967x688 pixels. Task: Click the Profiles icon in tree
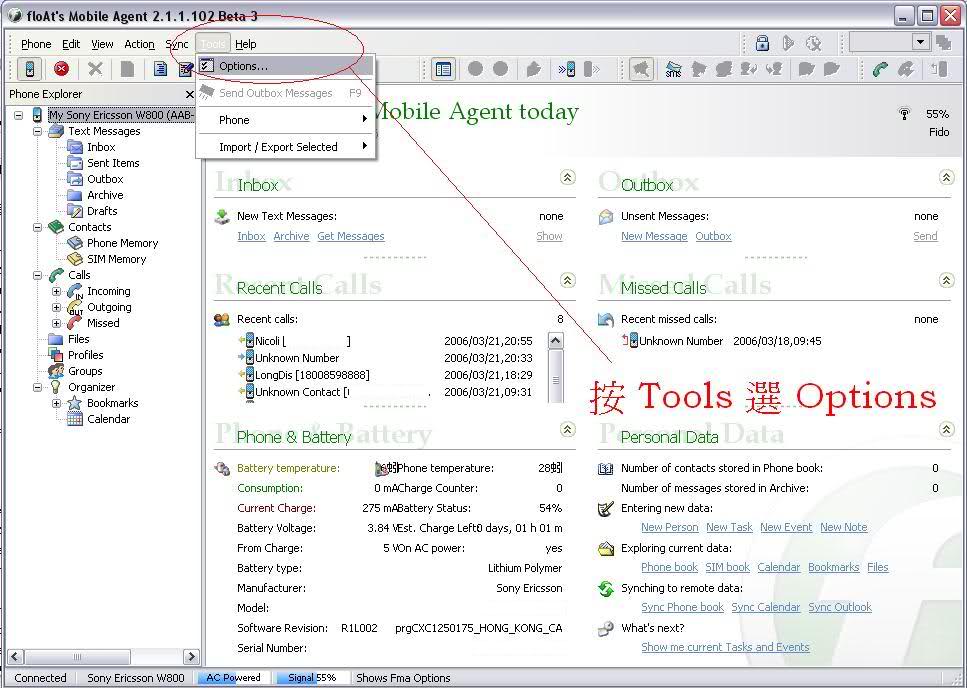pyautogui.click(x=56, y=355)
